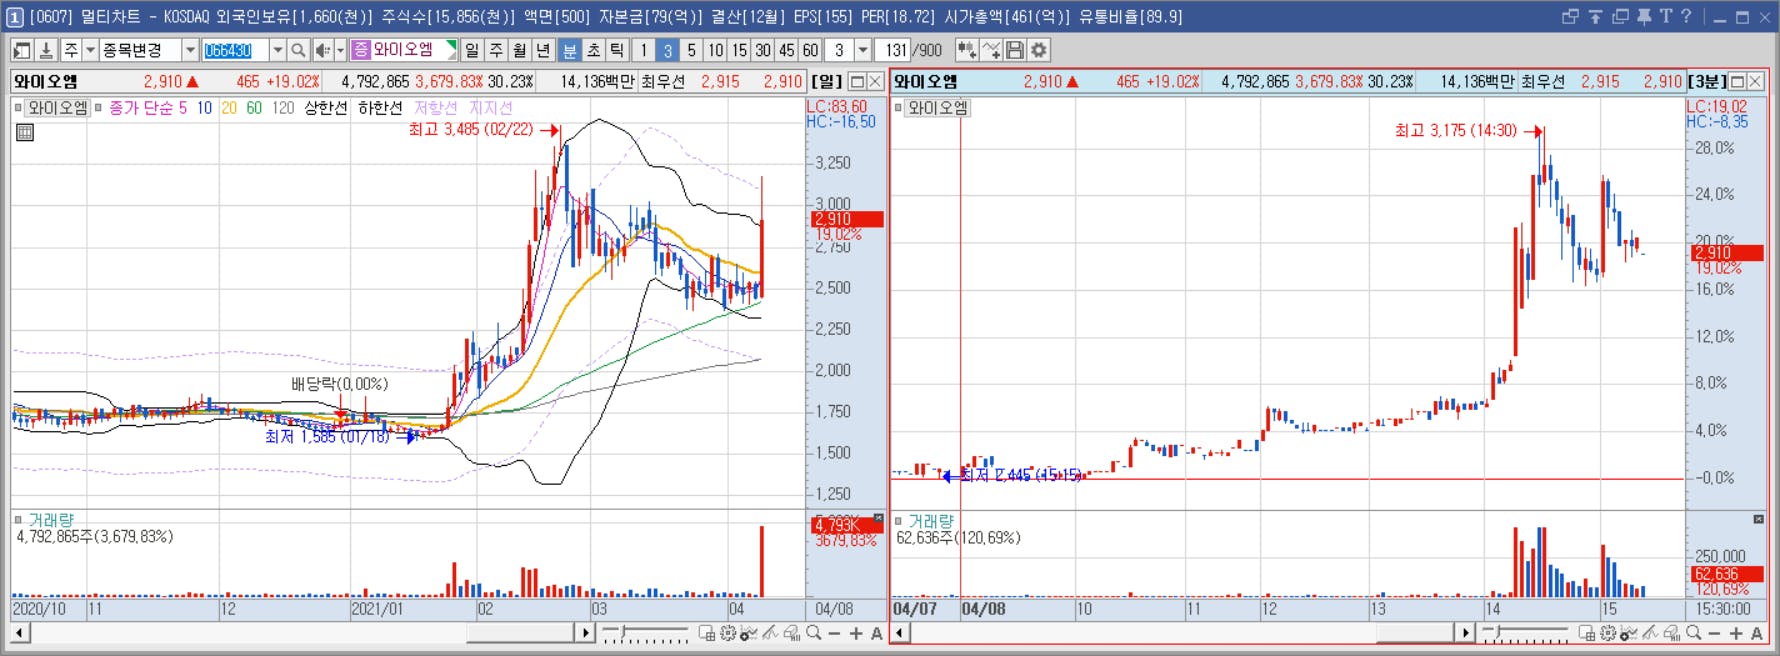Open dropdown arrow next to speaker icon

(340, 50)
